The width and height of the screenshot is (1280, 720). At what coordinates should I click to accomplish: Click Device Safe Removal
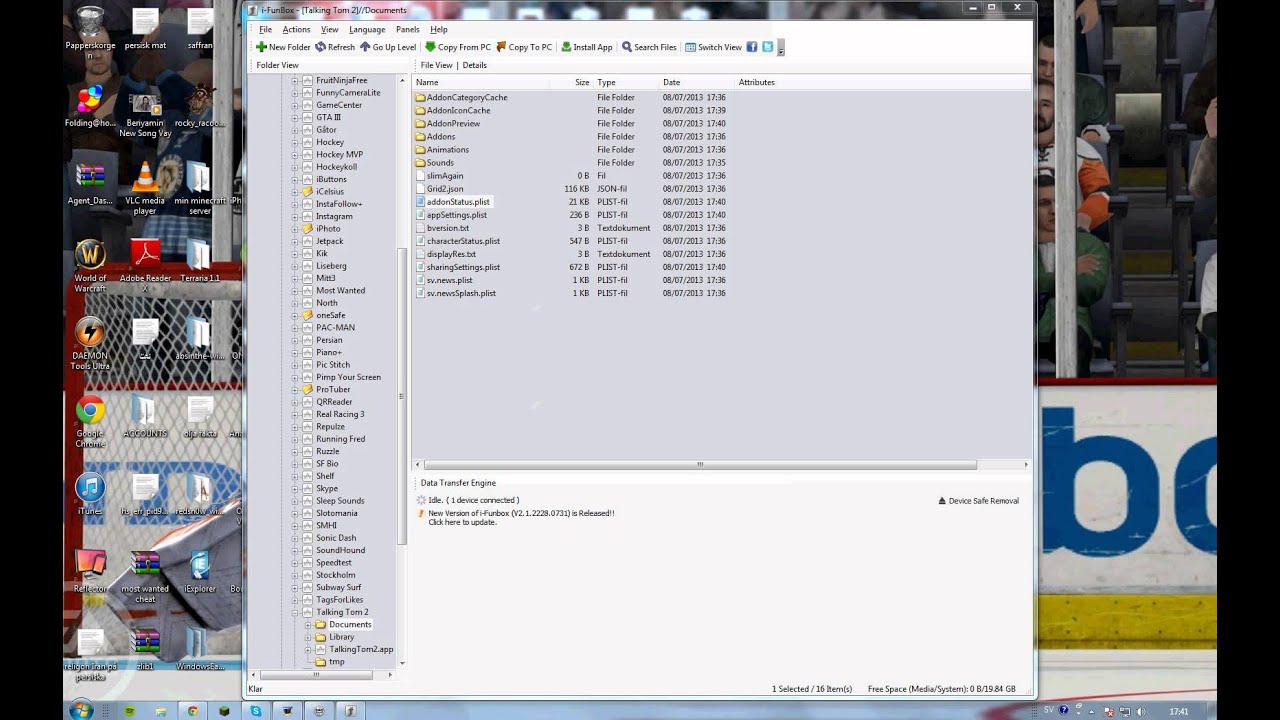click(978, 501)
